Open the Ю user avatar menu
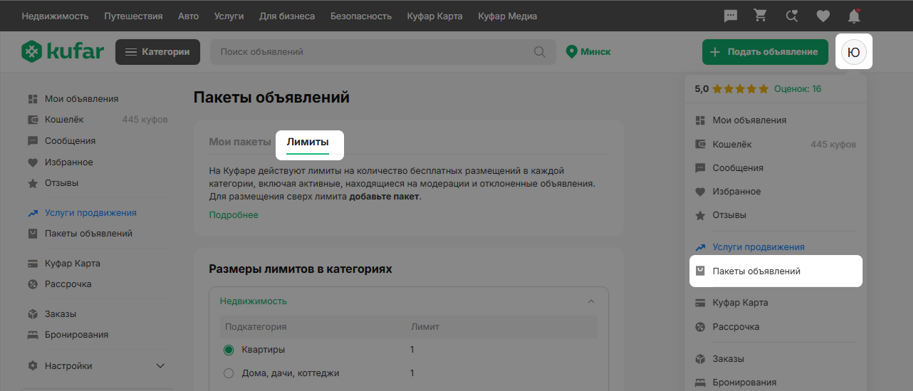This screenshot has width=913, height=391. [x=854, y=52]
